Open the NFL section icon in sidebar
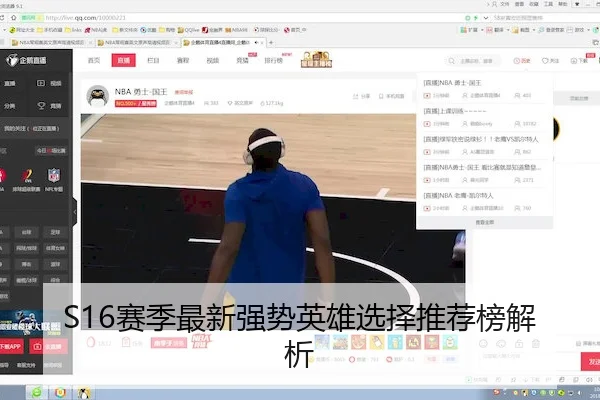 (x=54, y=176)
